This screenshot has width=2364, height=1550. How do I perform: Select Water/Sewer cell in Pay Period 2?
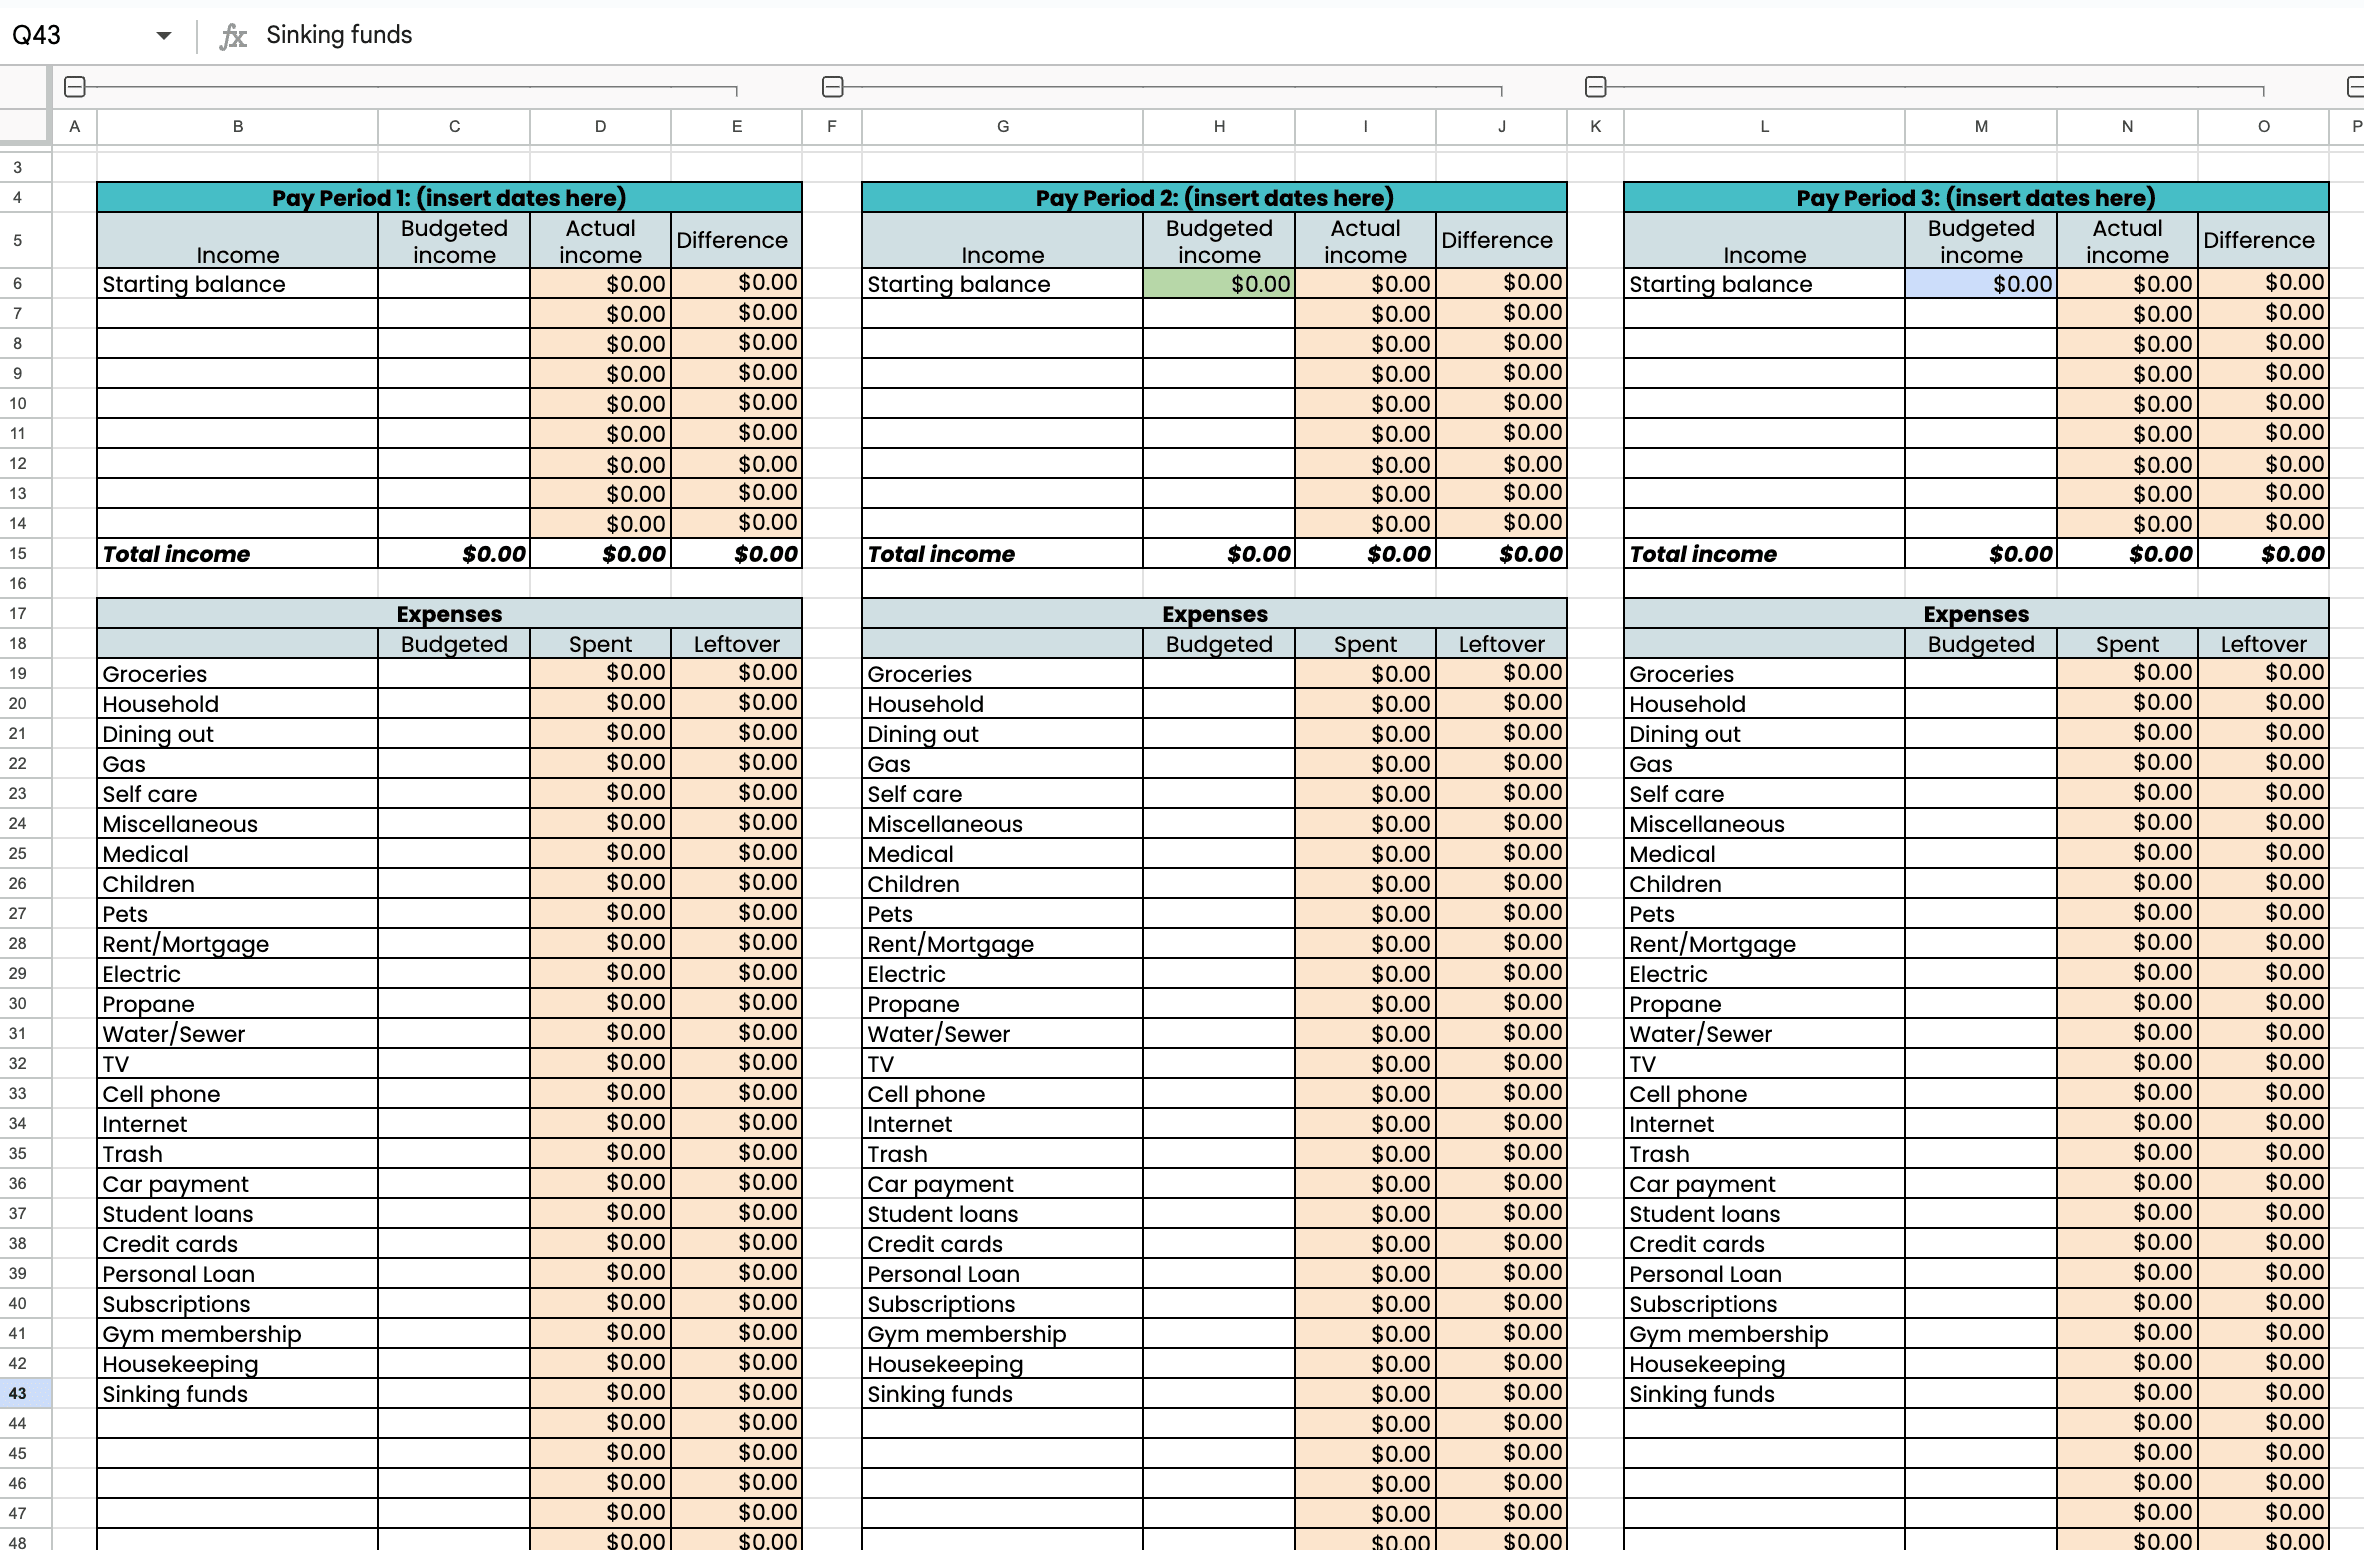pyautogui.click(x=1003, y=1034)
